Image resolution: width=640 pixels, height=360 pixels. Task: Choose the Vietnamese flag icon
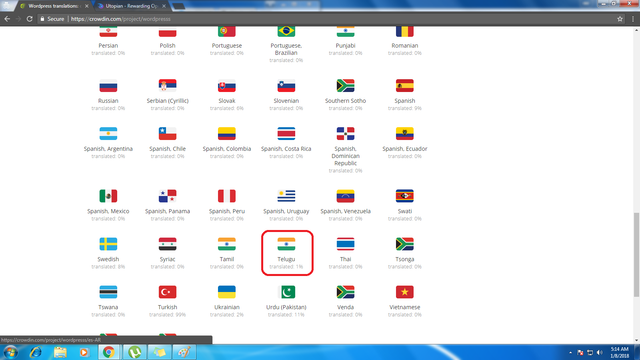[404, 292]
